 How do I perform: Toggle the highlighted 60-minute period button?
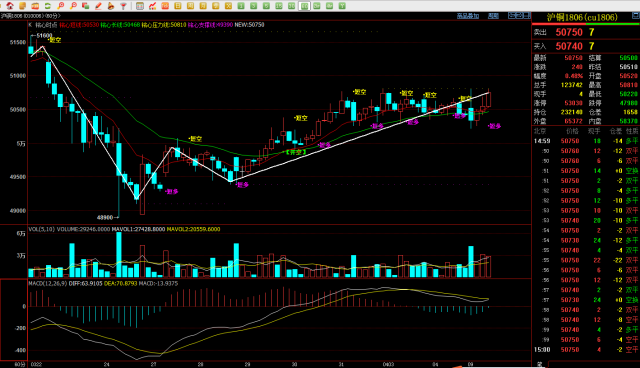click(304, 6)
